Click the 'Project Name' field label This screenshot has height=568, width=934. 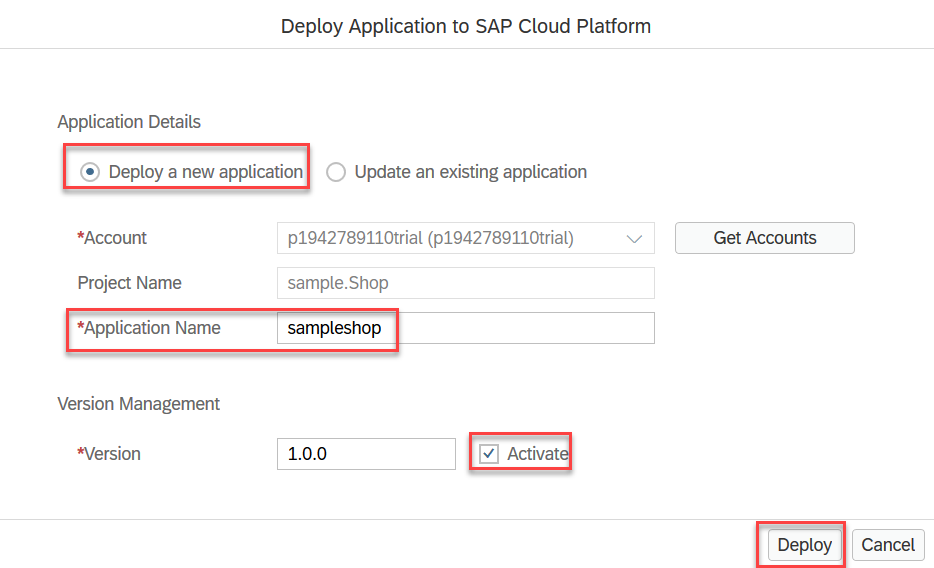129,283
